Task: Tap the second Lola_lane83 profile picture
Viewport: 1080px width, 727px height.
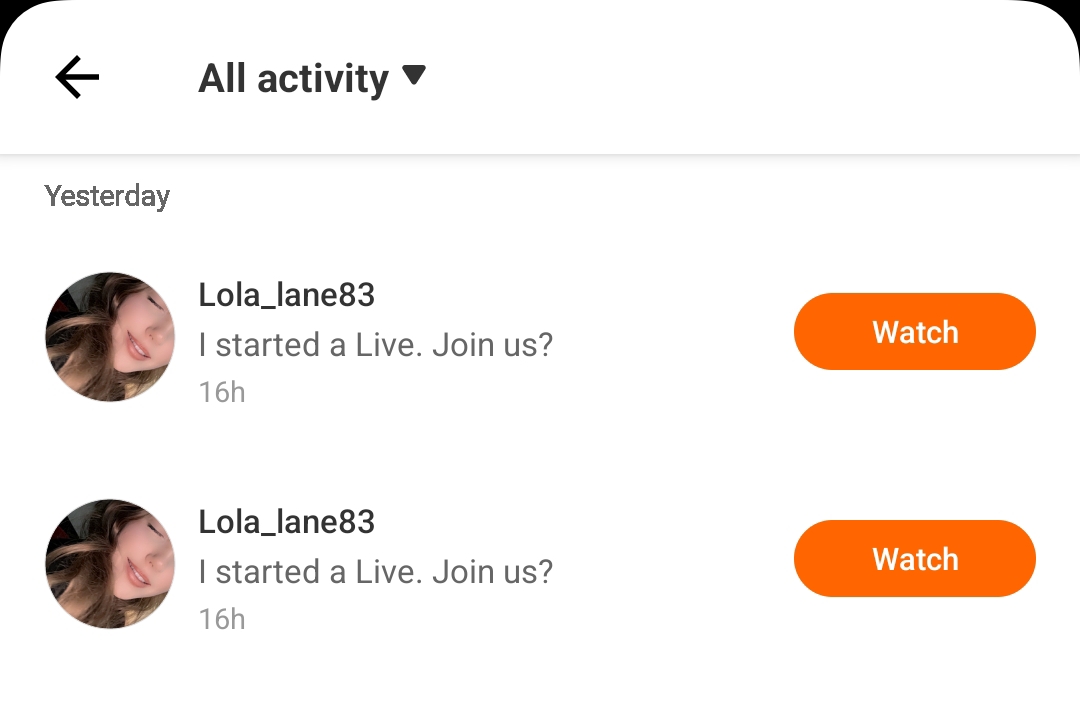Action: click(x=110, y=563)
